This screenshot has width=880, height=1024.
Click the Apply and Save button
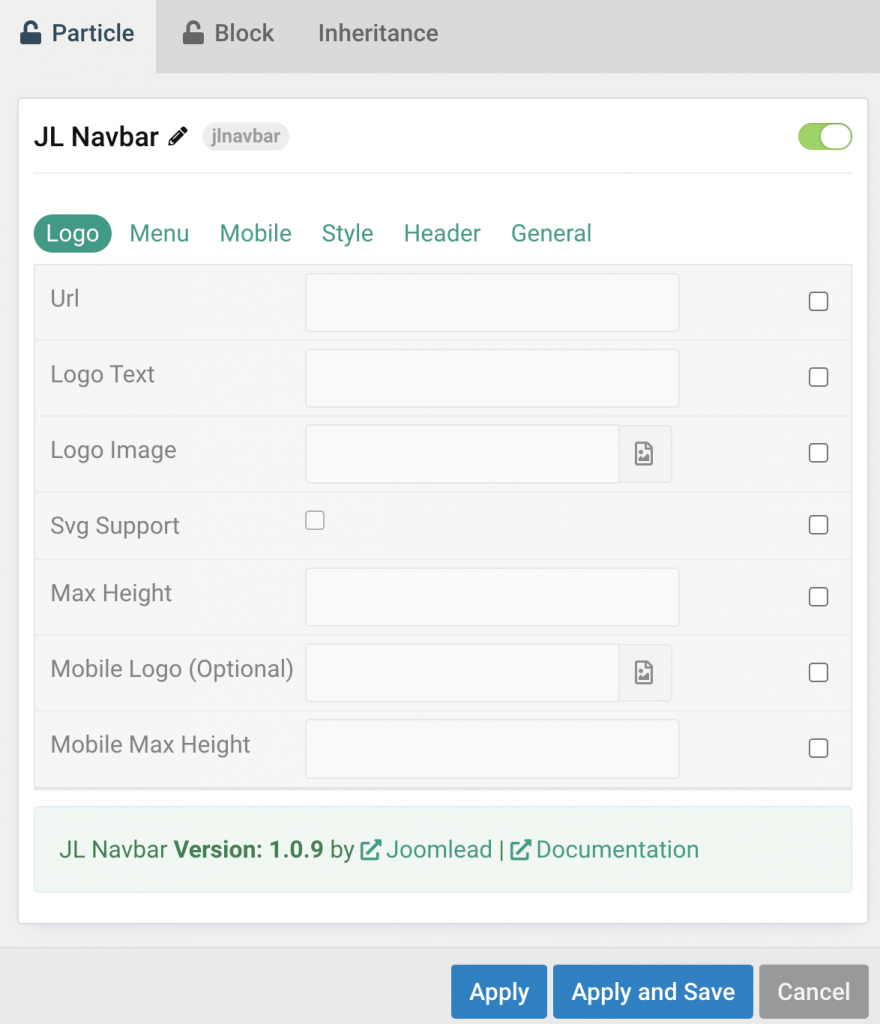(653, 992)
